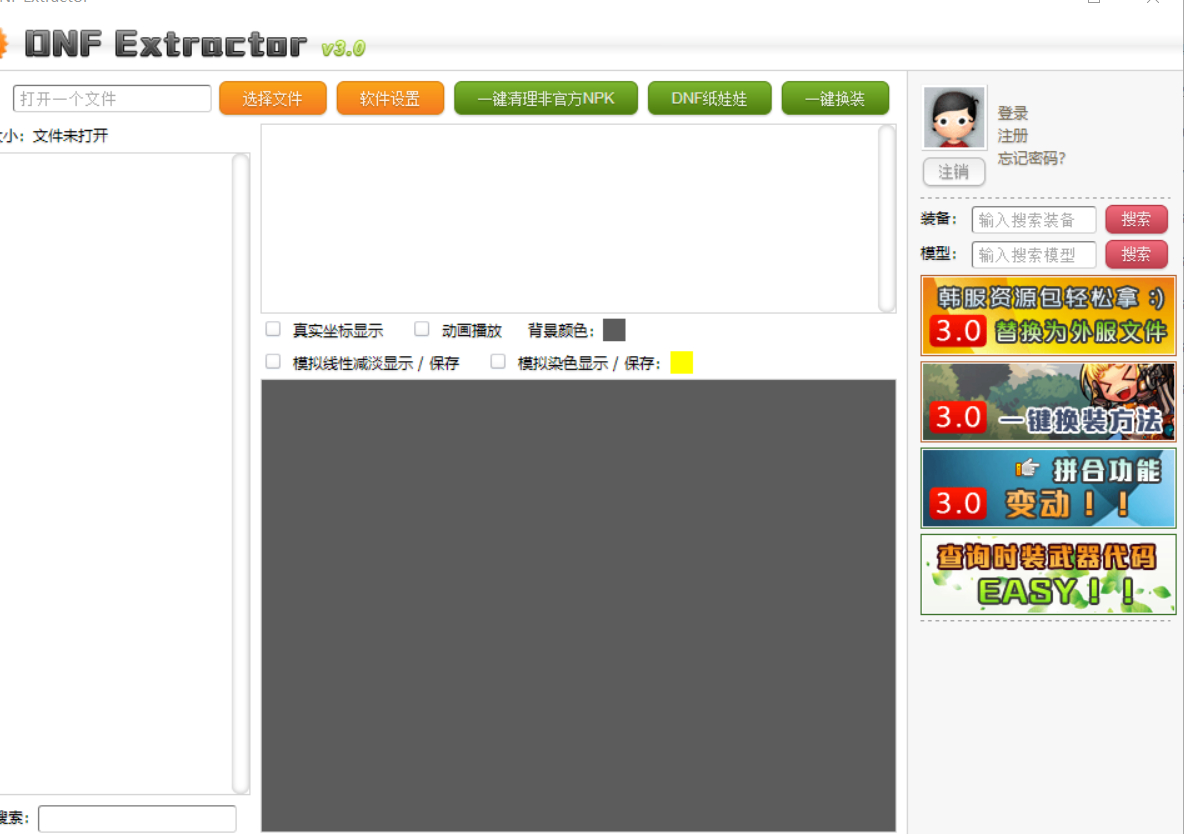Focus the 输入搜索装备 field
1184x834 pixels.
[x=1034, y=220]
